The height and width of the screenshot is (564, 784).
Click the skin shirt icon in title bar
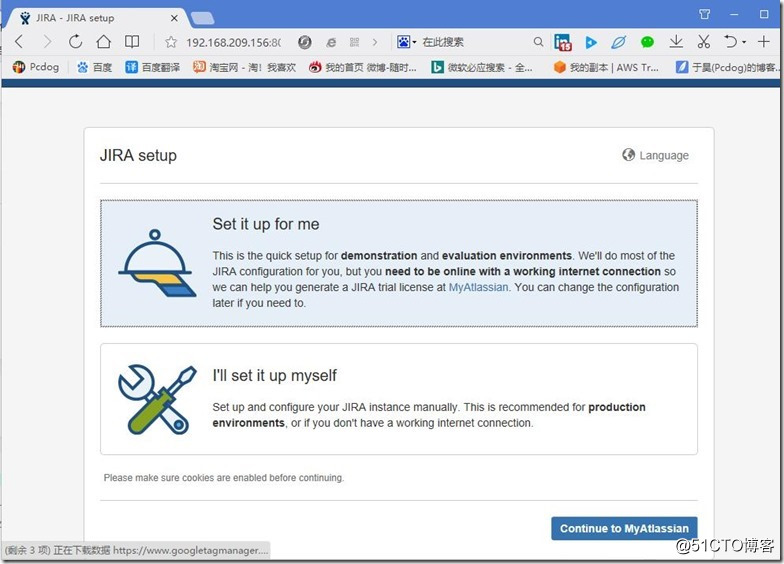(x=704, y=14)
